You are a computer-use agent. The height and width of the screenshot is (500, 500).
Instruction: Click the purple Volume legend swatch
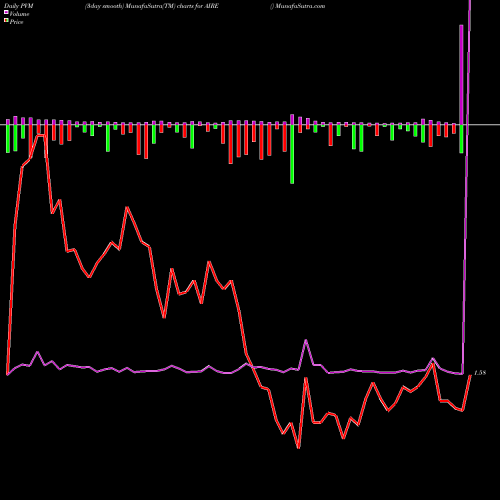point(6,12)
